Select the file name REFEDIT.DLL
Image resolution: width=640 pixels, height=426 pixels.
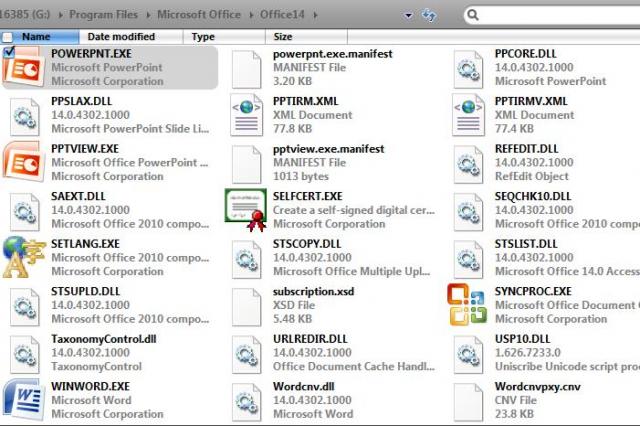coord(527,149)
